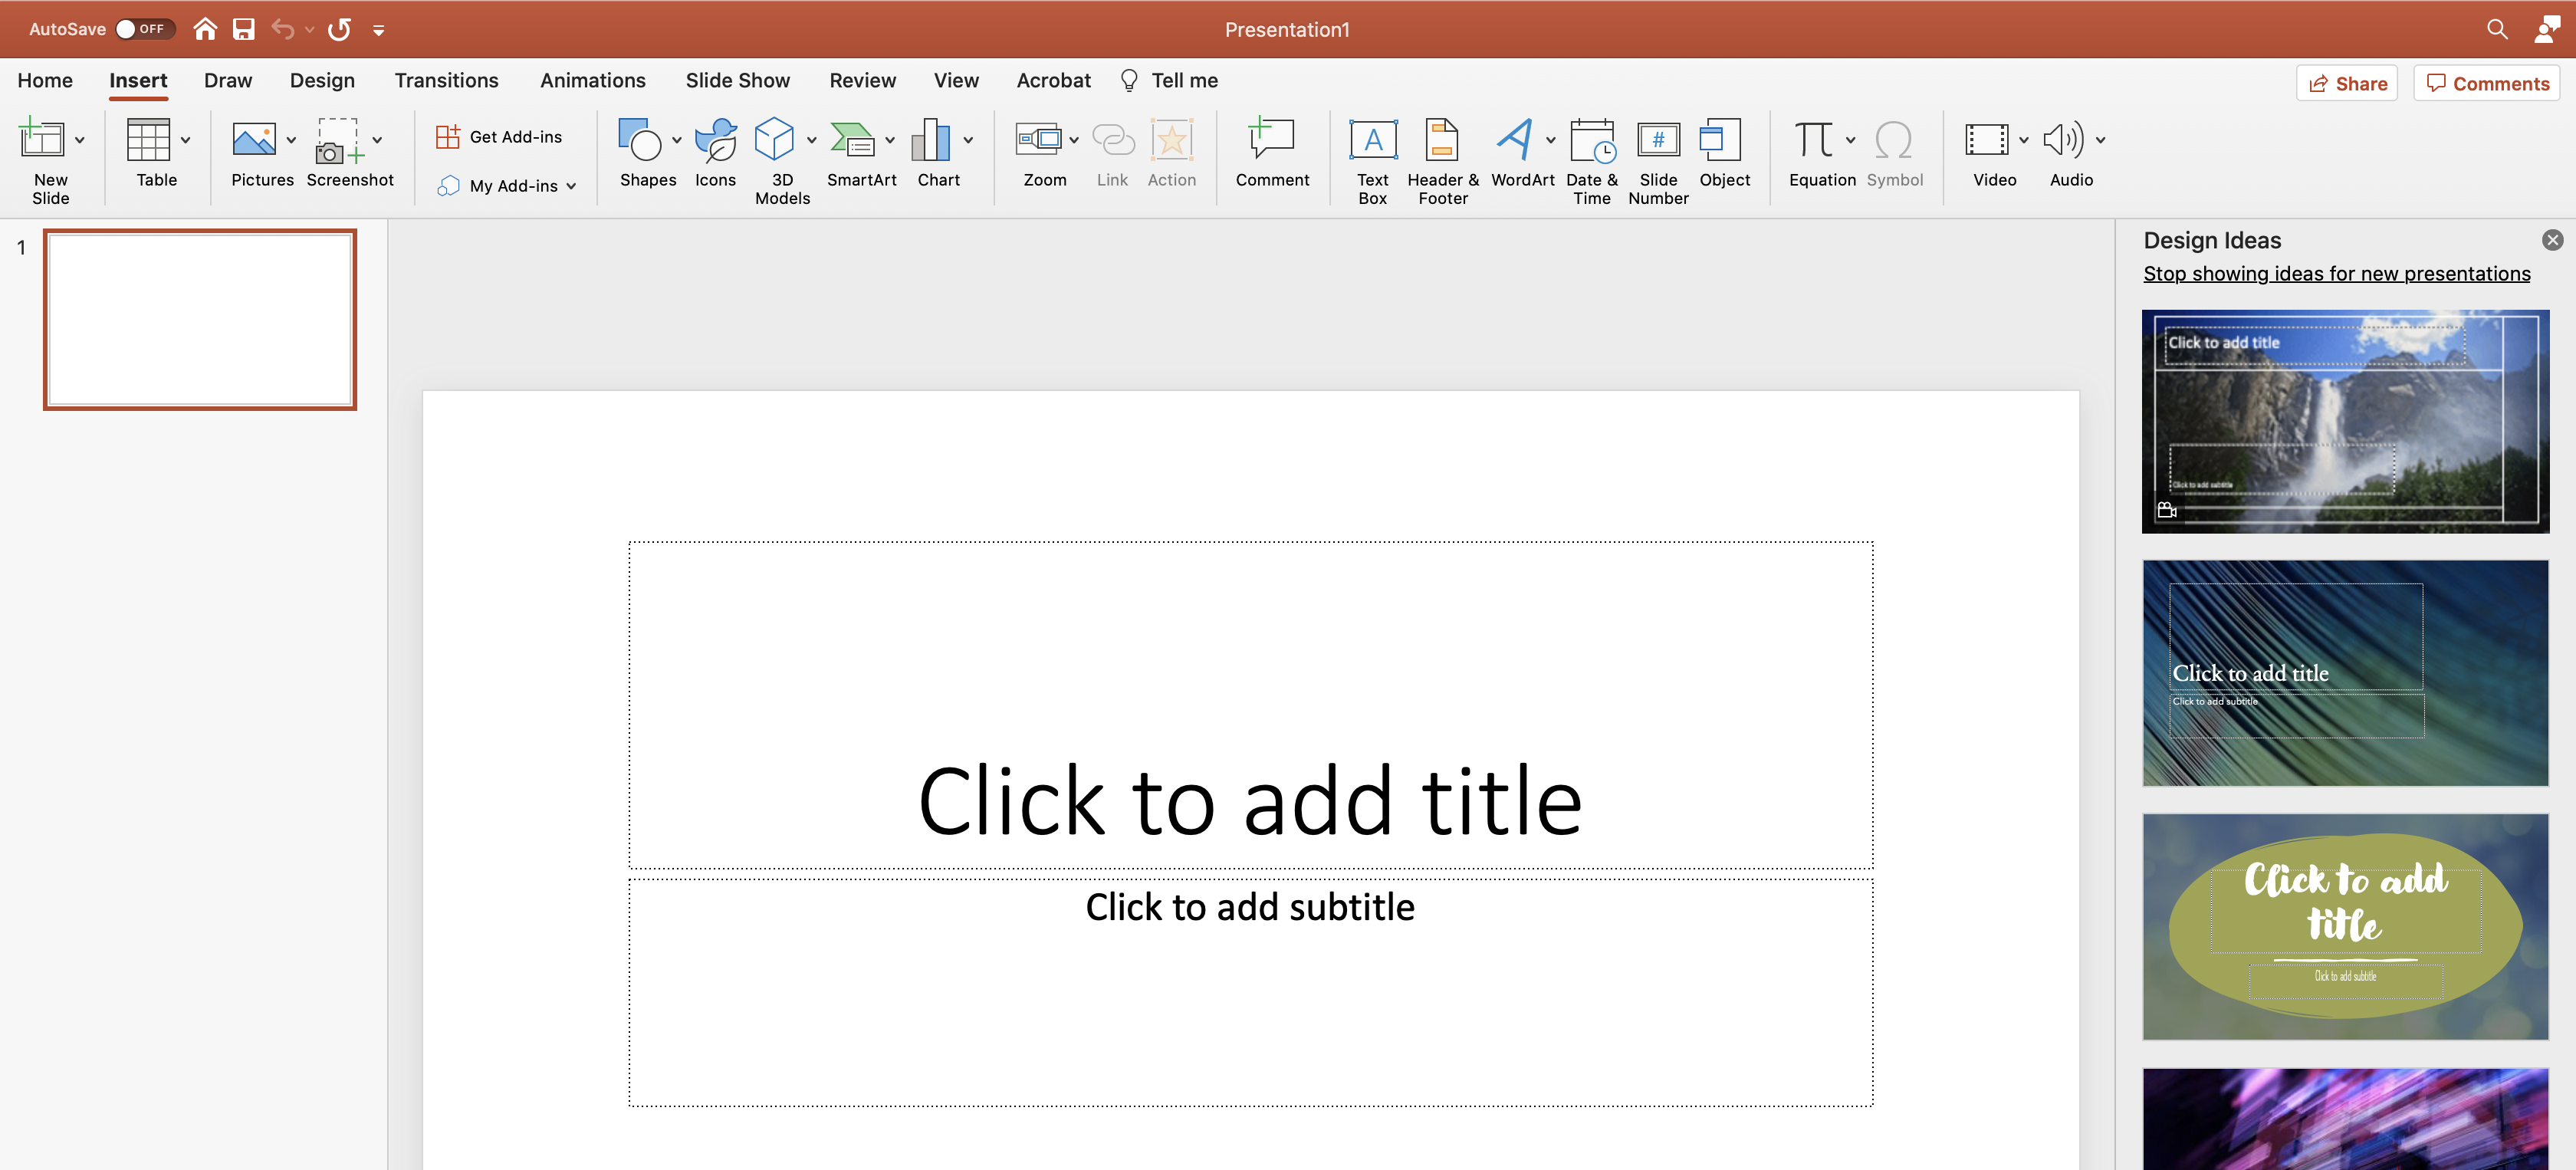The image size is (2576, 1170).
Task: Select the waterfall design idea
Action: click(2344, 421)
